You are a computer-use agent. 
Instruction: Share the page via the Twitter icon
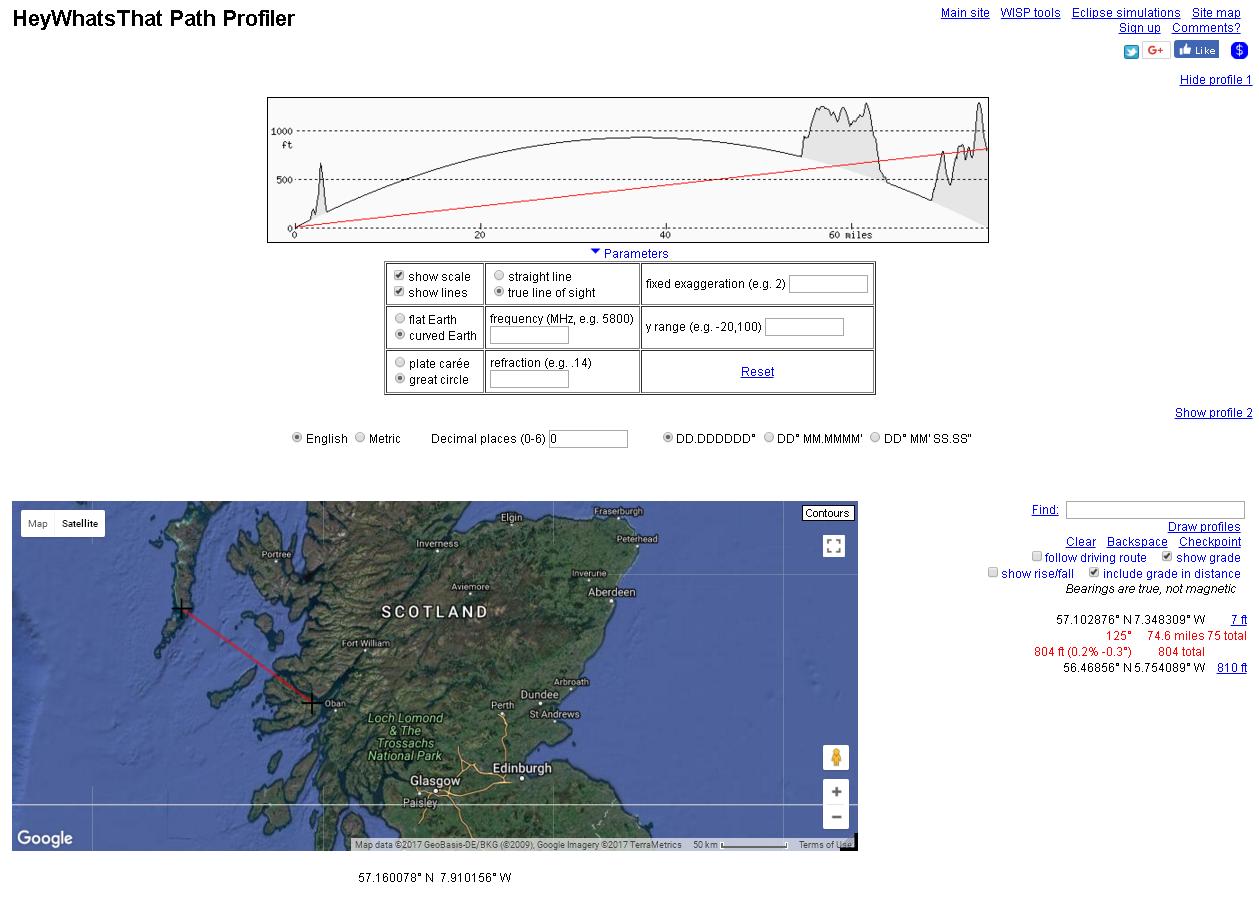1131,52
